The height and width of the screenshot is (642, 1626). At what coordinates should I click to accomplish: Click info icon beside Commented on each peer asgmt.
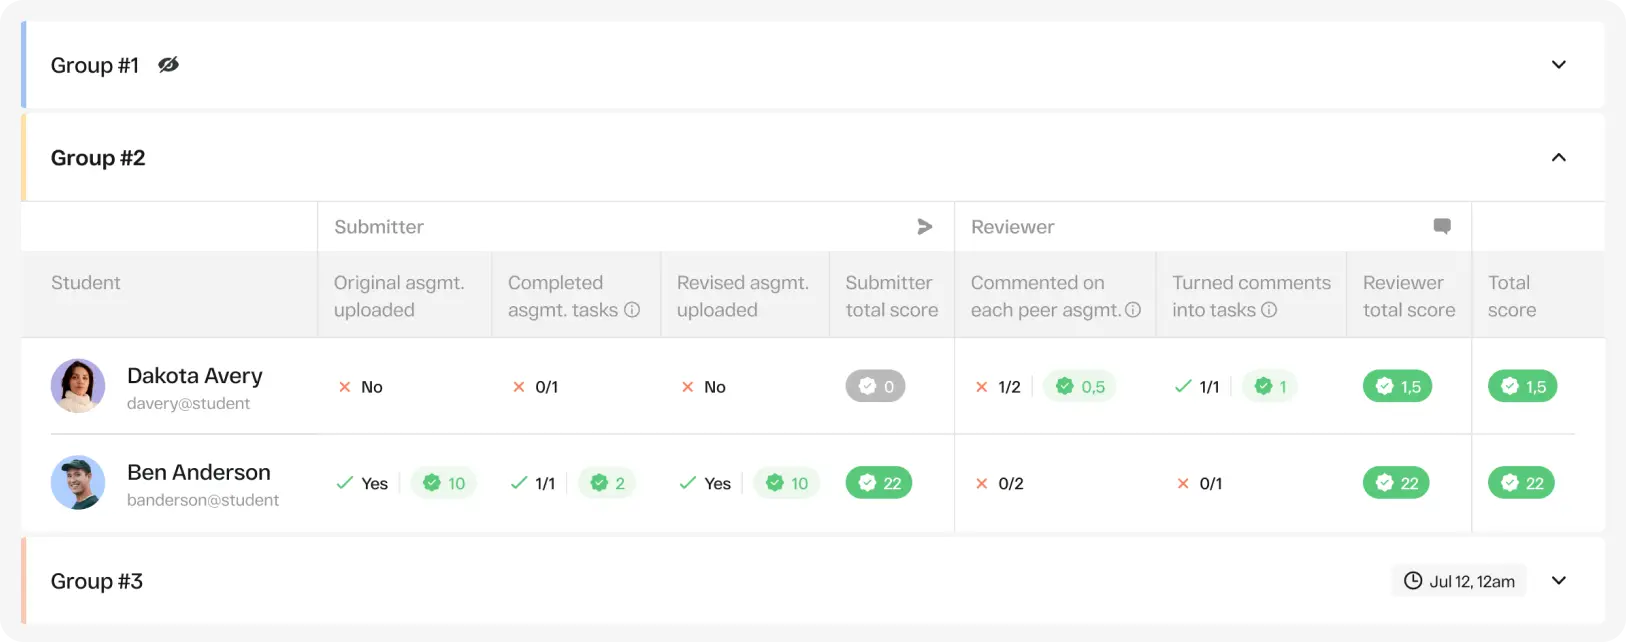tap(1133, 310)
